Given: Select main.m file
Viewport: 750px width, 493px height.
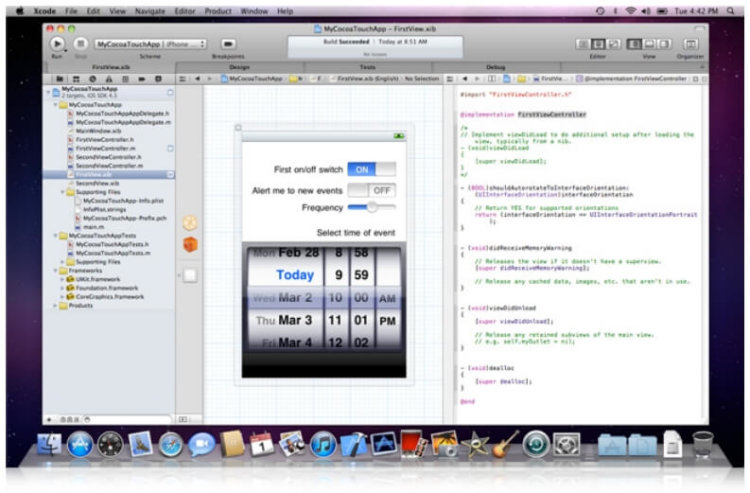Looking at the screenshot, I should (93, 227).
